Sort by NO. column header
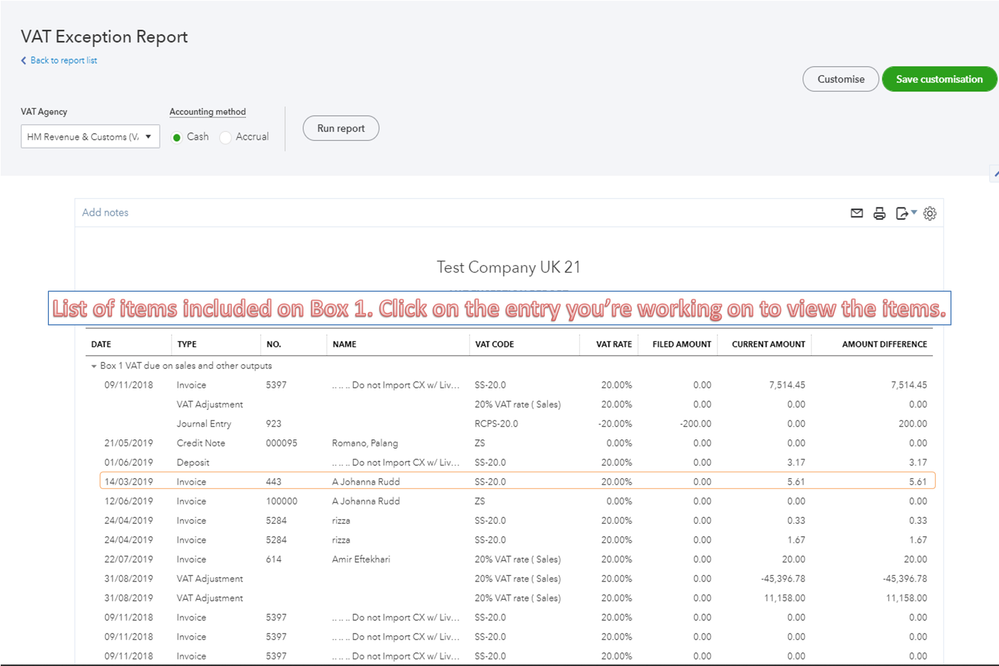The image size is (999, 666). tap(274, 344)
